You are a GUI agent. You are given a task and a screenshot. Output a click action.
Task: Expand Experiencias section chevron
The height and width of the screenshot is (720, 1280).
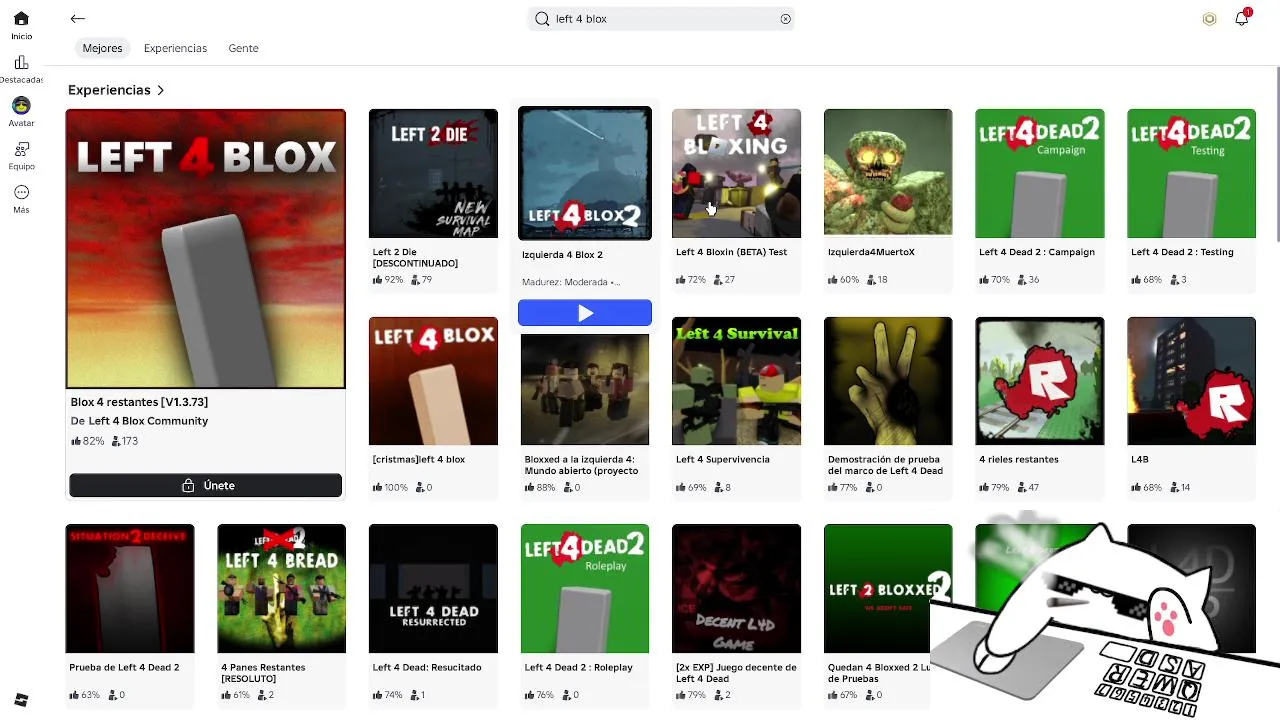[x=160, y=90]
